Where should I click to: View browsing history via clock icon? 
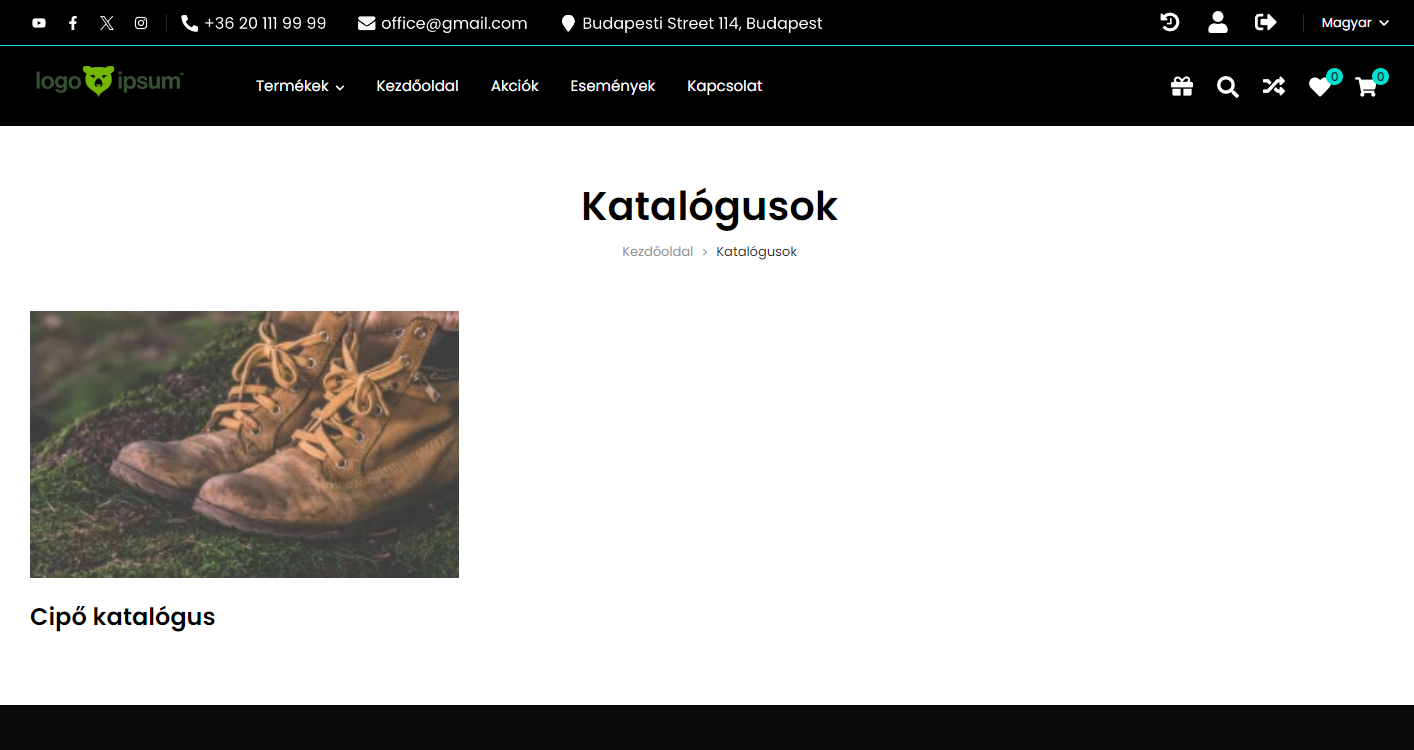[1169, 21]
